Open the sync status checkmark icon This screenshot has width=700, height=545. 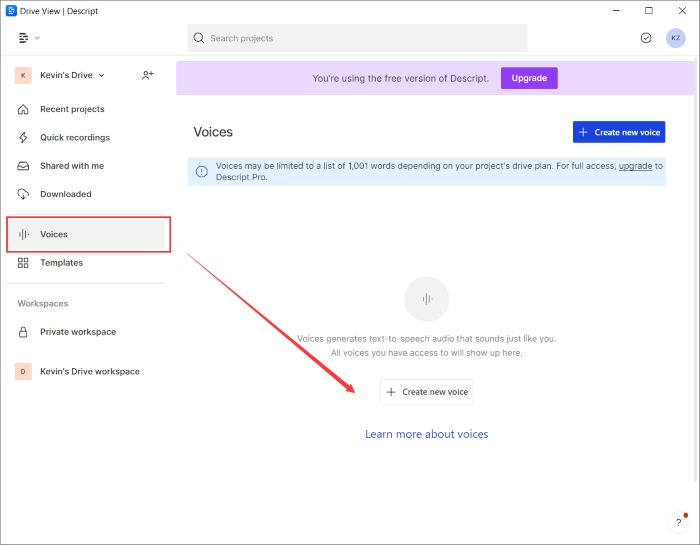(646, 38)
